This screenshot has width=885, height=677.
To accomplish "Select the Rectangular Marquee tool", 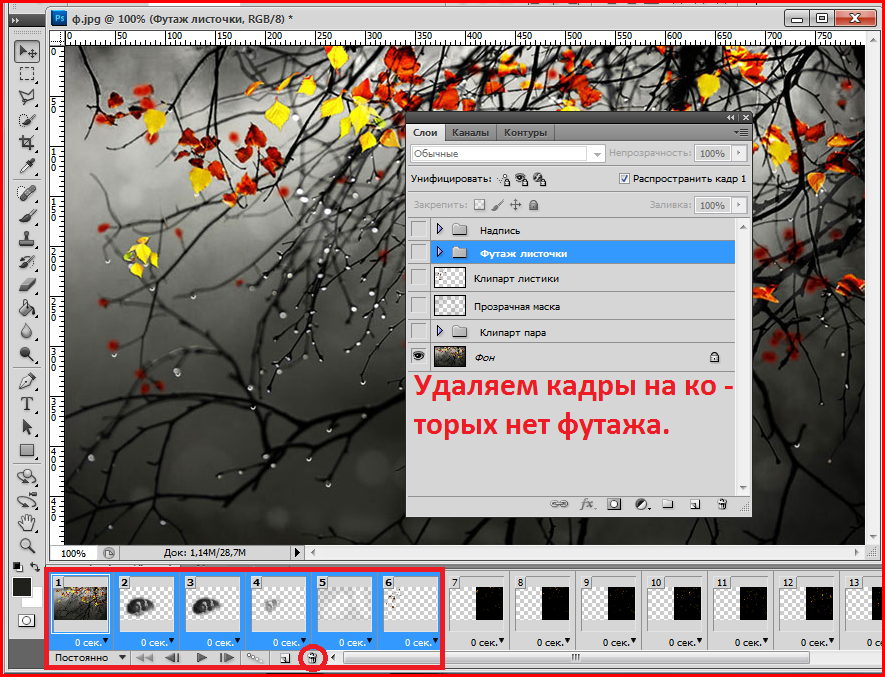I will pos(27,74).
